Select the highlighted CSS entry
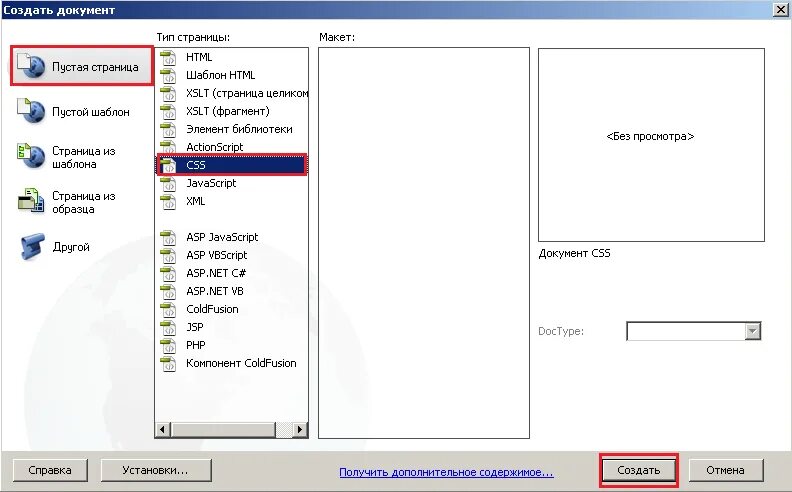This screenshot has height=492, width=792. point(231,165)
